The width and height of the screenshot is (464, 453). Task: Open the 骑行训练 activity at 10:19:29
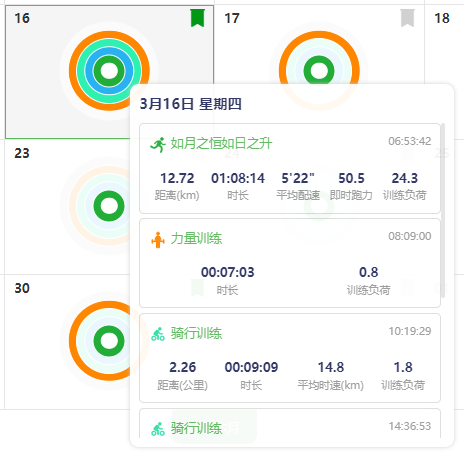tap(196, 334)
